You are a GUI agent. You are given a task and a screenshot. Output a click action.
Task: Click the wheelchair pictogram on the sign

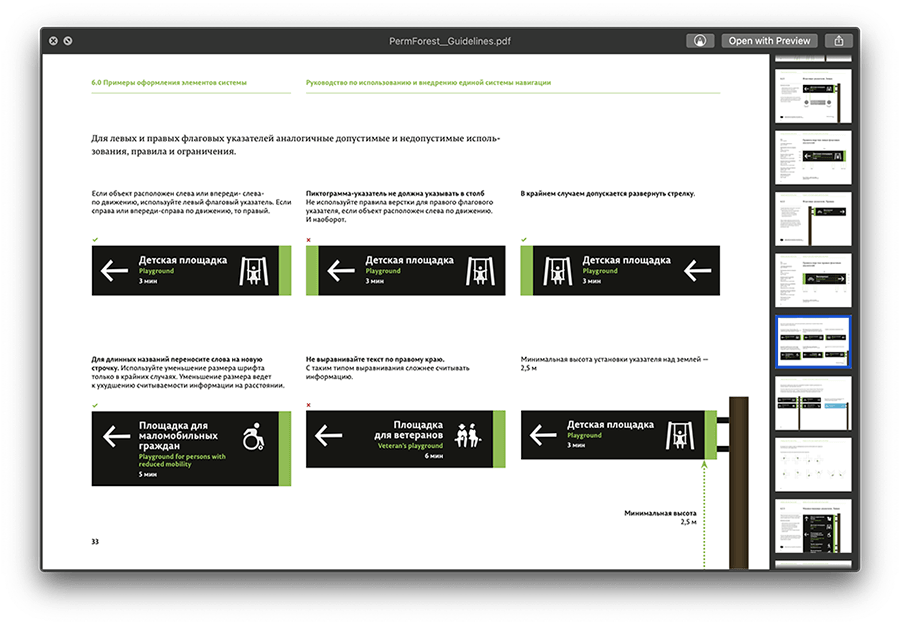(x=253, y=438)
